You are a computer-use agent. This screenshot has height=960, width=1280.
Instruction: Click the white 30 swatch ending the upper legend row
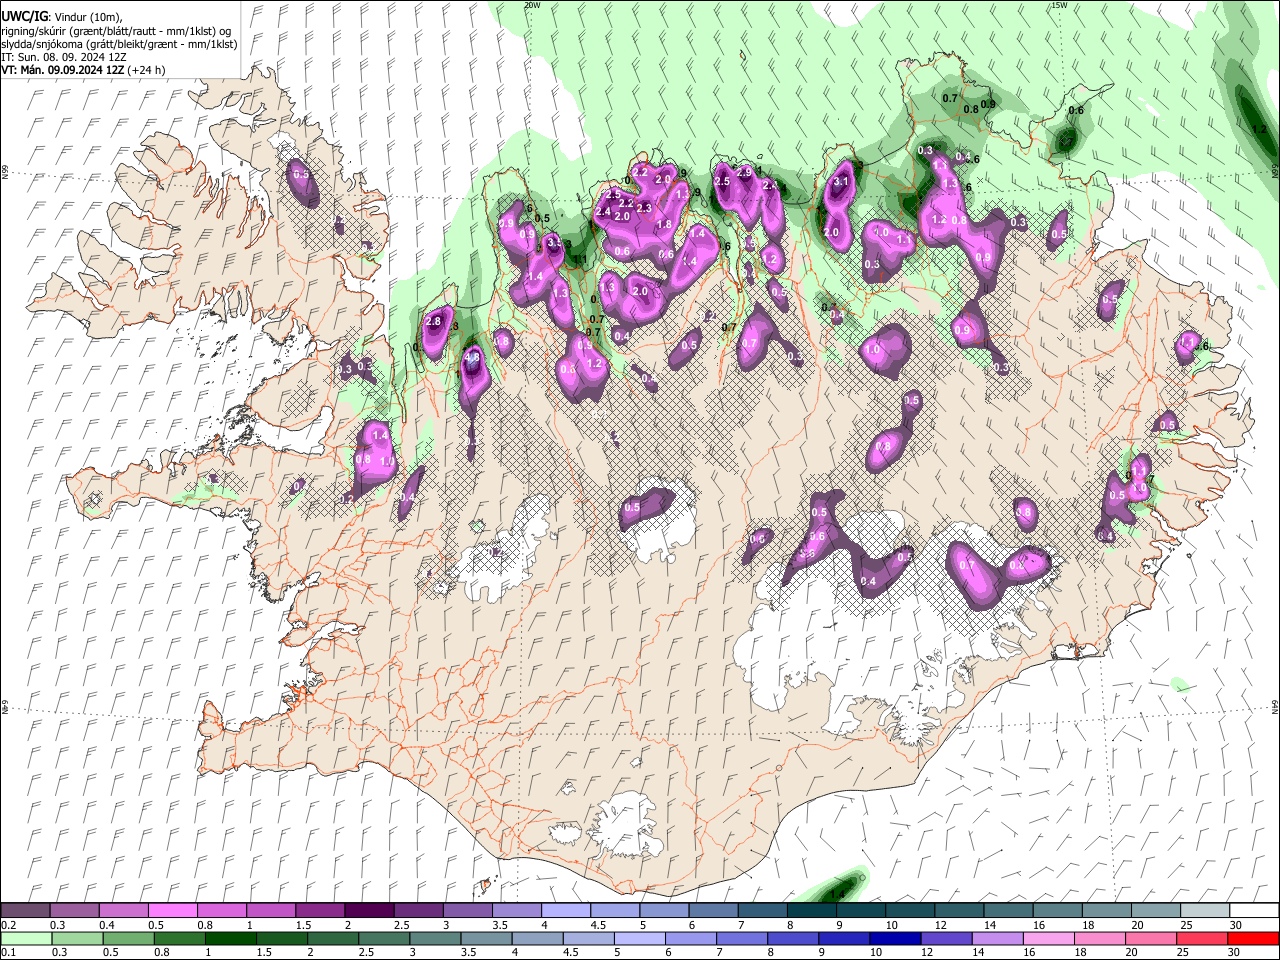tap(1252, 911)
